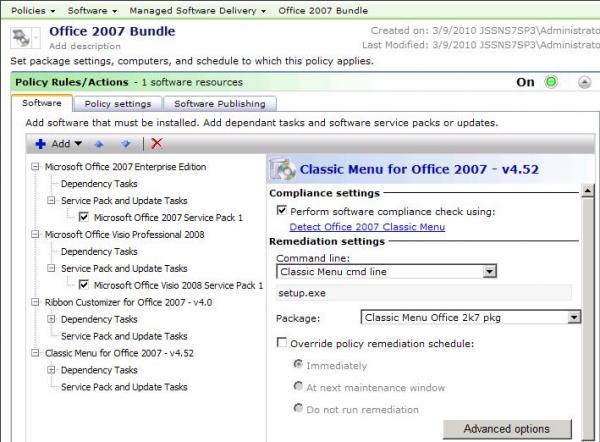Screen dimensions: 600x442
Task: Open the Package dropdown
Action: click(574, 317)
